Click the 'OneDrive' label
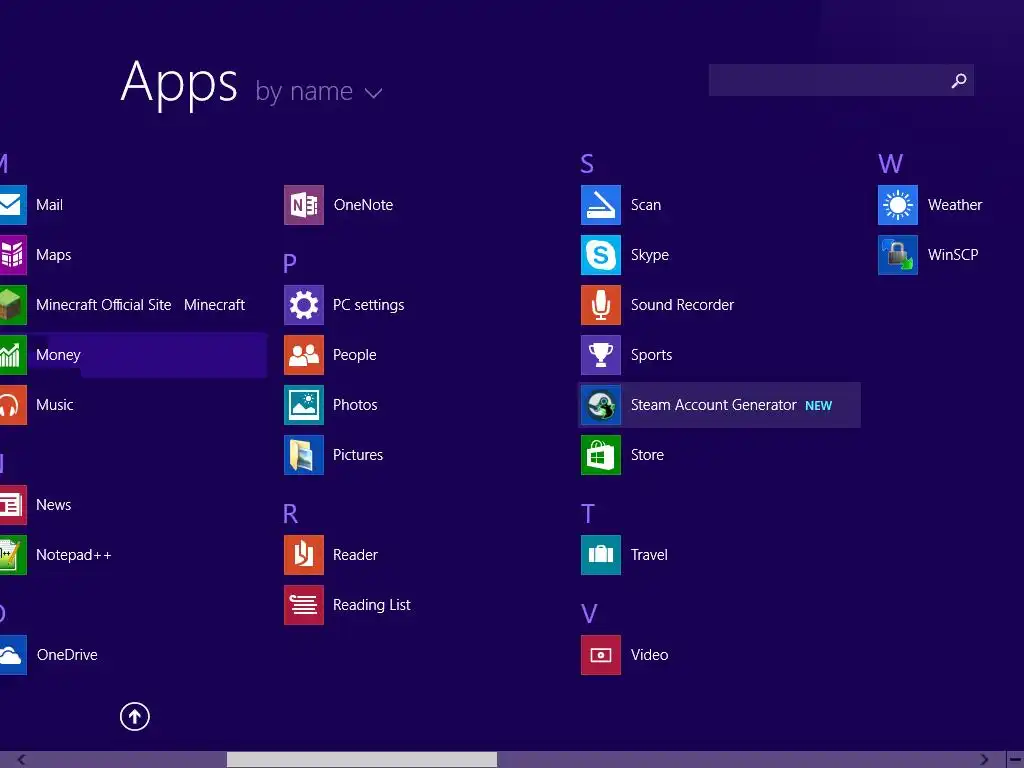The height and width of the screenshot is (768, 1024). coord(67,655)
